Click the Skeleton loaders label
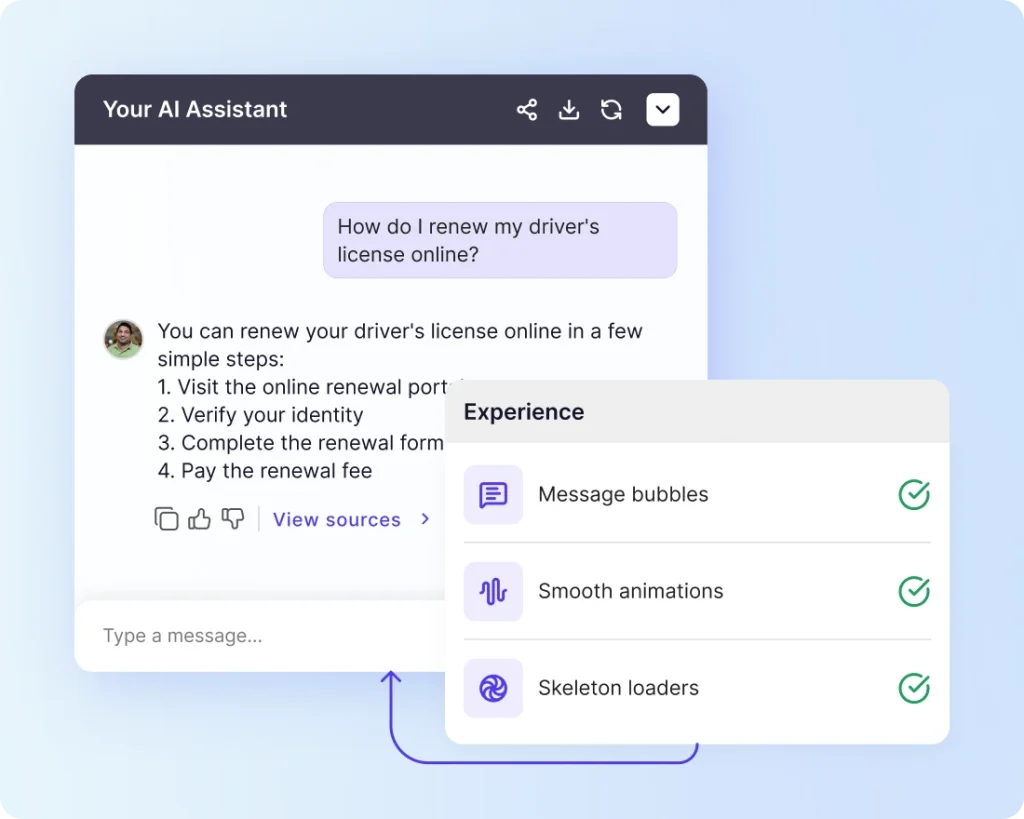The image size is (1024, 819). [x=618, y=688]
